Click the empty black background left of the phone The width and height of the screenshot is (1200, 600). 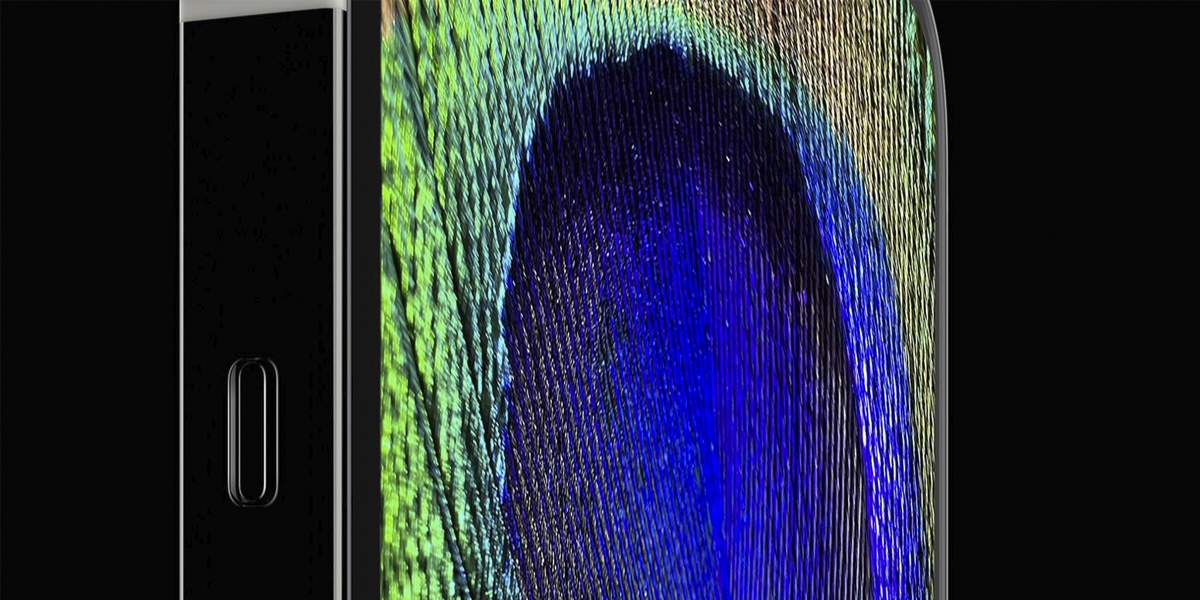tap(90, 300)
